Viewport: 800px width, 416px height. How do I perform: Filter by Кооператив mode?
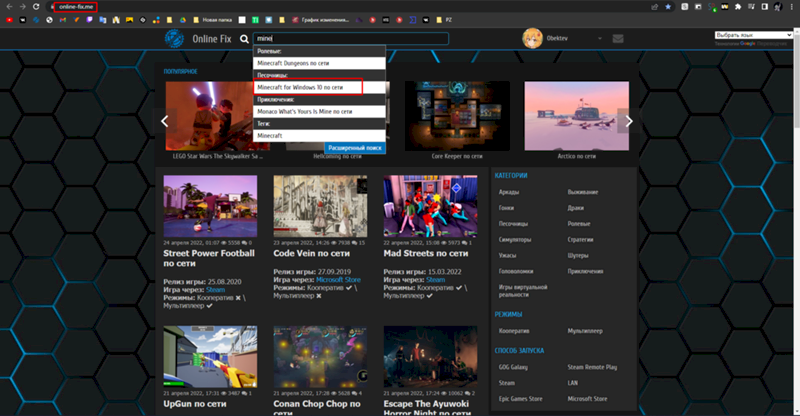click(x=514, y=331)
